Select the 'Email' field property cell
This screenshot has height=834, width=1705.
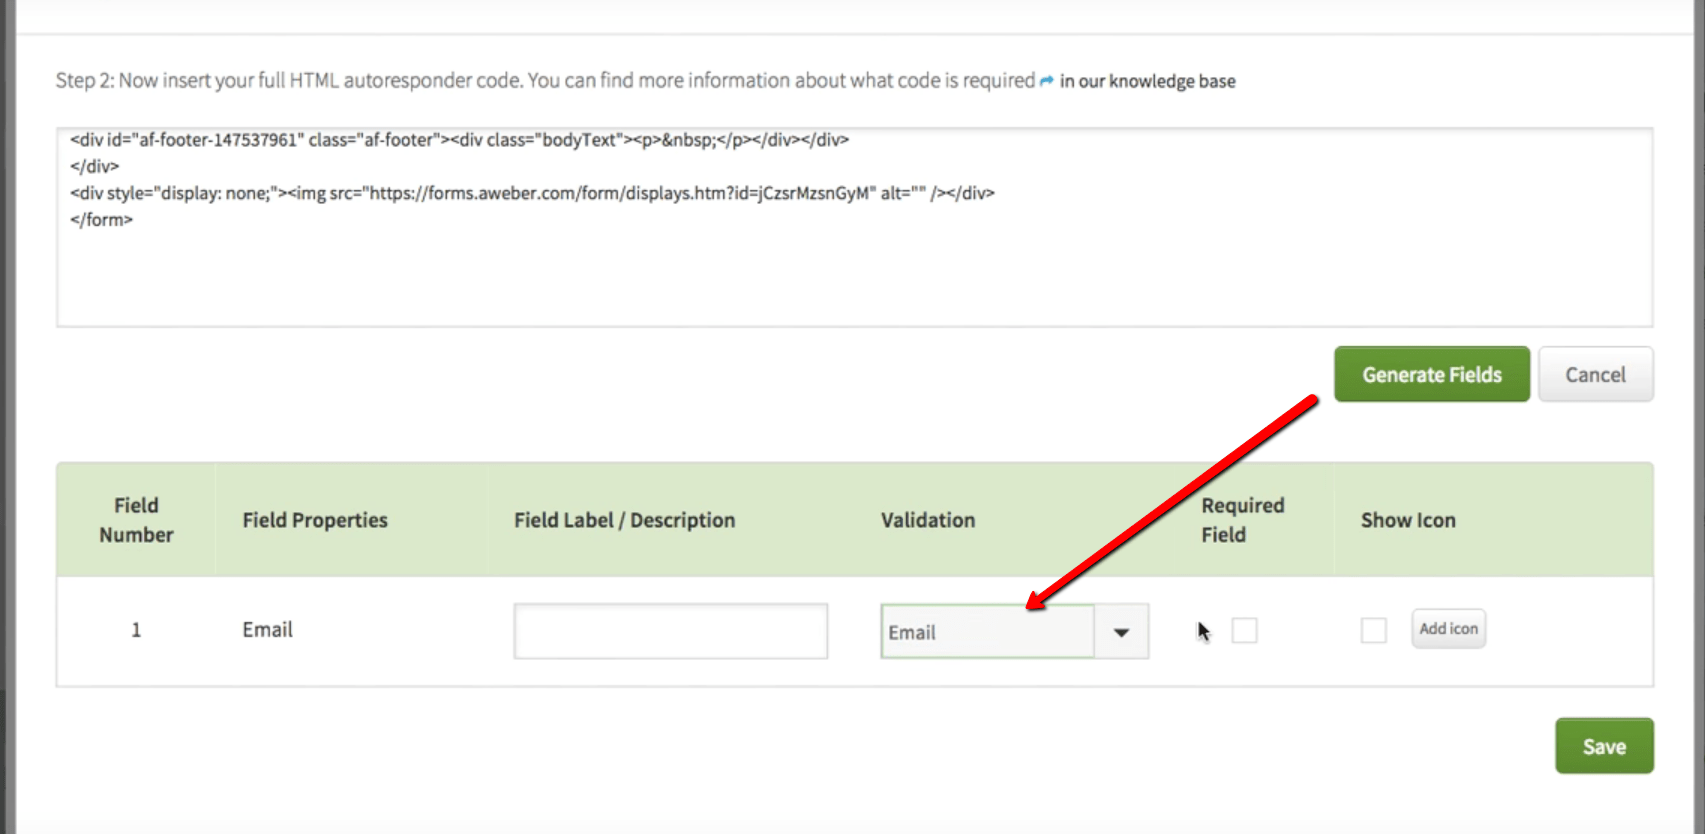click(268, 630)
